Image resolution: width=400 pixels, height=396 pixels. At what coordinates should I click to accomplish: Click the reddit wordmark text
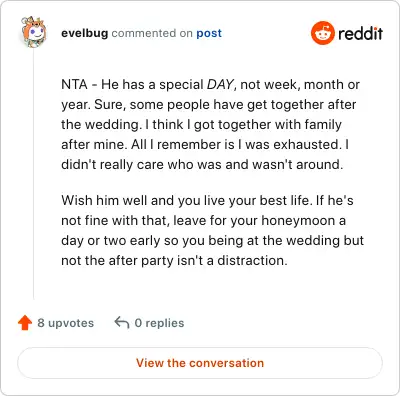pos(360,33)
